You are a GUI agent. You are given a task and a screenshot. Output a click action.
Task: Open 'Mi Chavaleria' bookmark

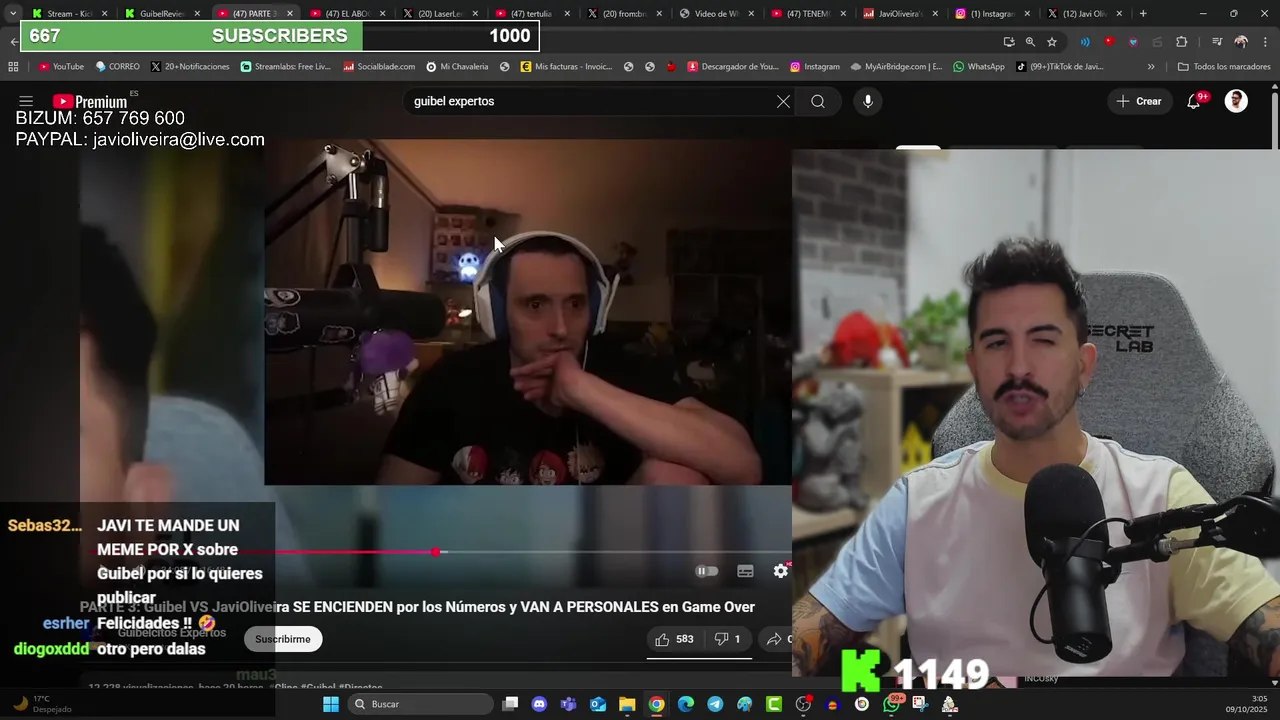(x=457, y=67)
